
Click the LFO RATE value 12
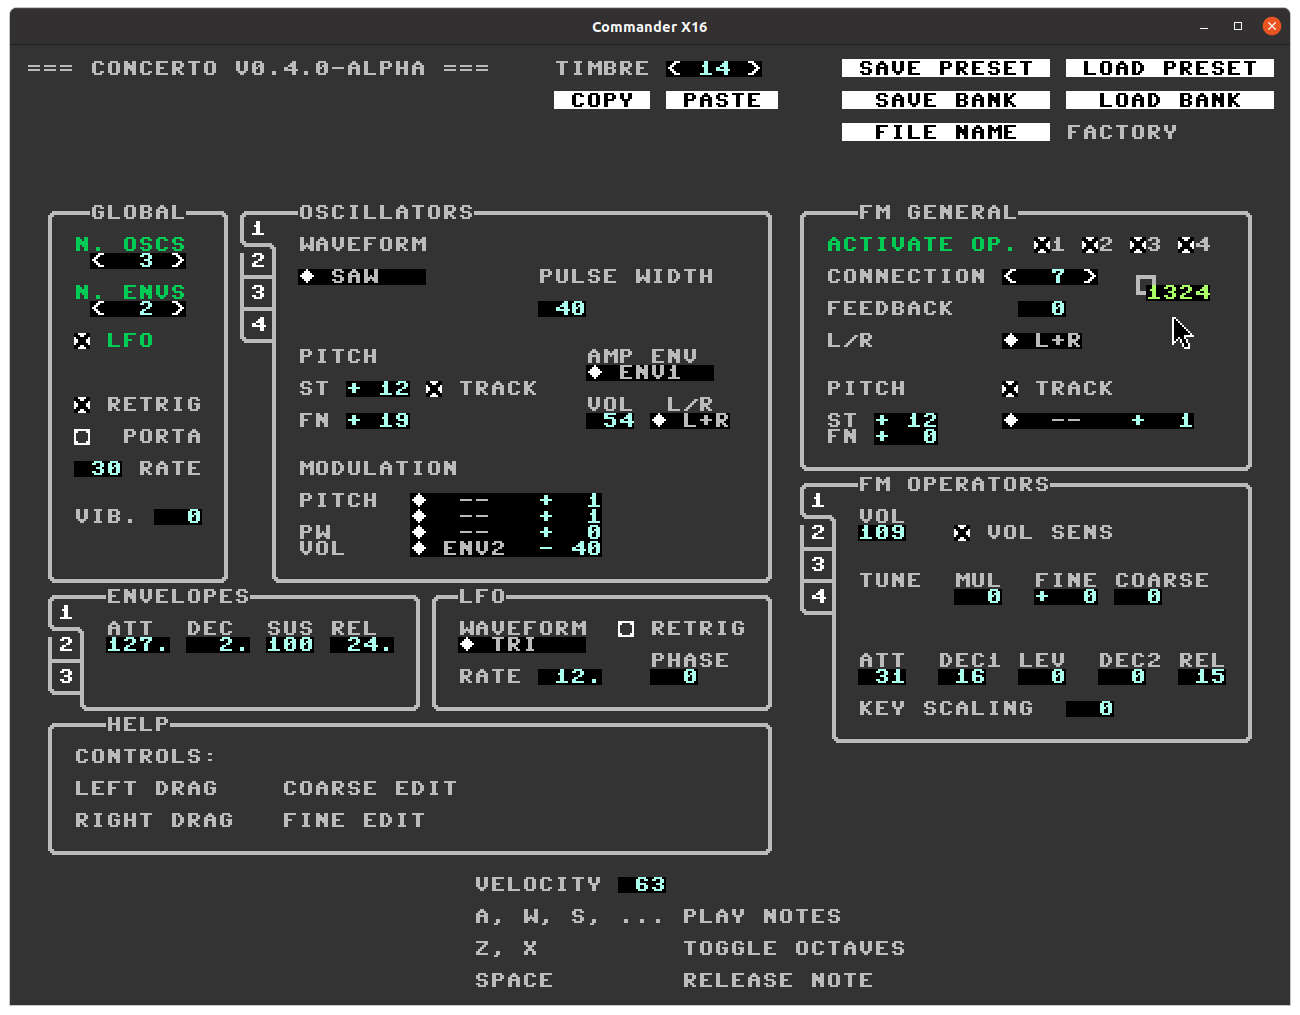570,676
